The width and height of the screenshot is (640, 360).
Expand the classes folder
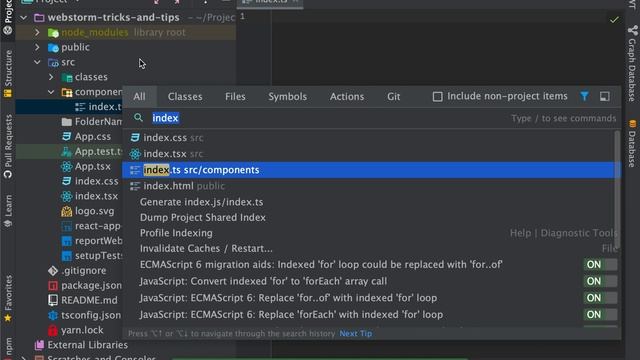pyautogui.click(x=51, y=77)
